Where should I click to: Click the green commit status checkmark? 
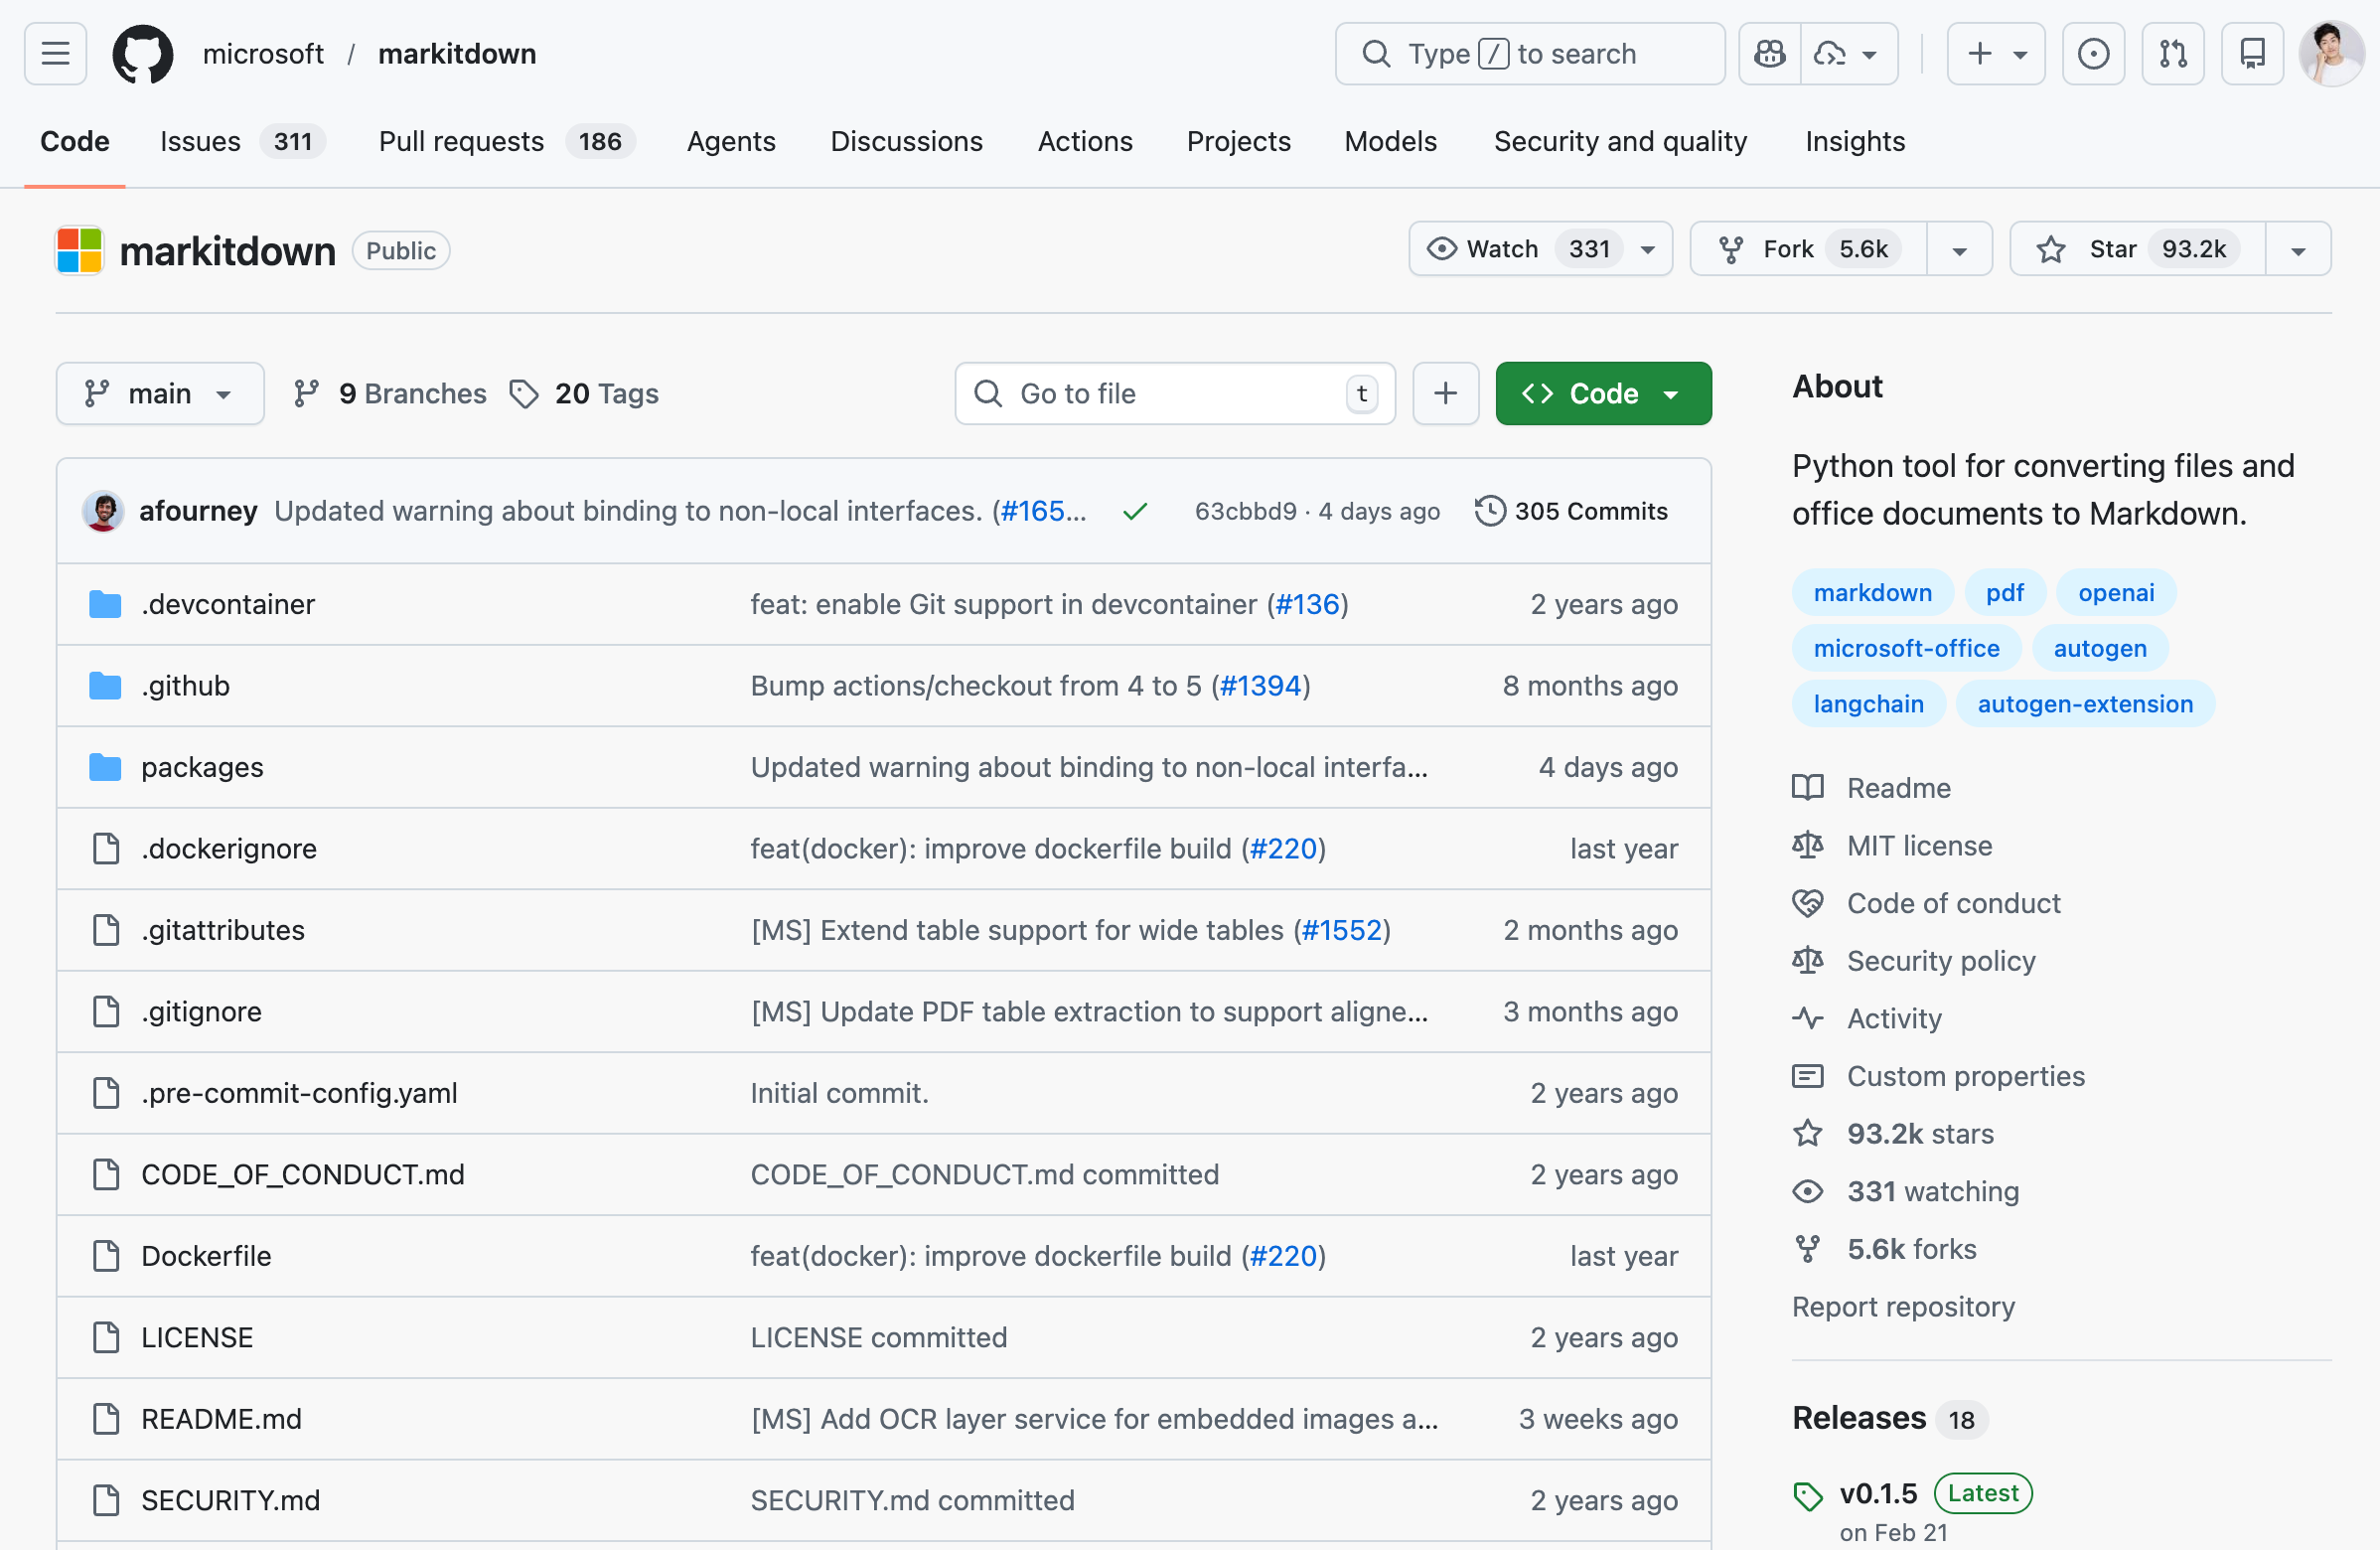[1134, 512]
